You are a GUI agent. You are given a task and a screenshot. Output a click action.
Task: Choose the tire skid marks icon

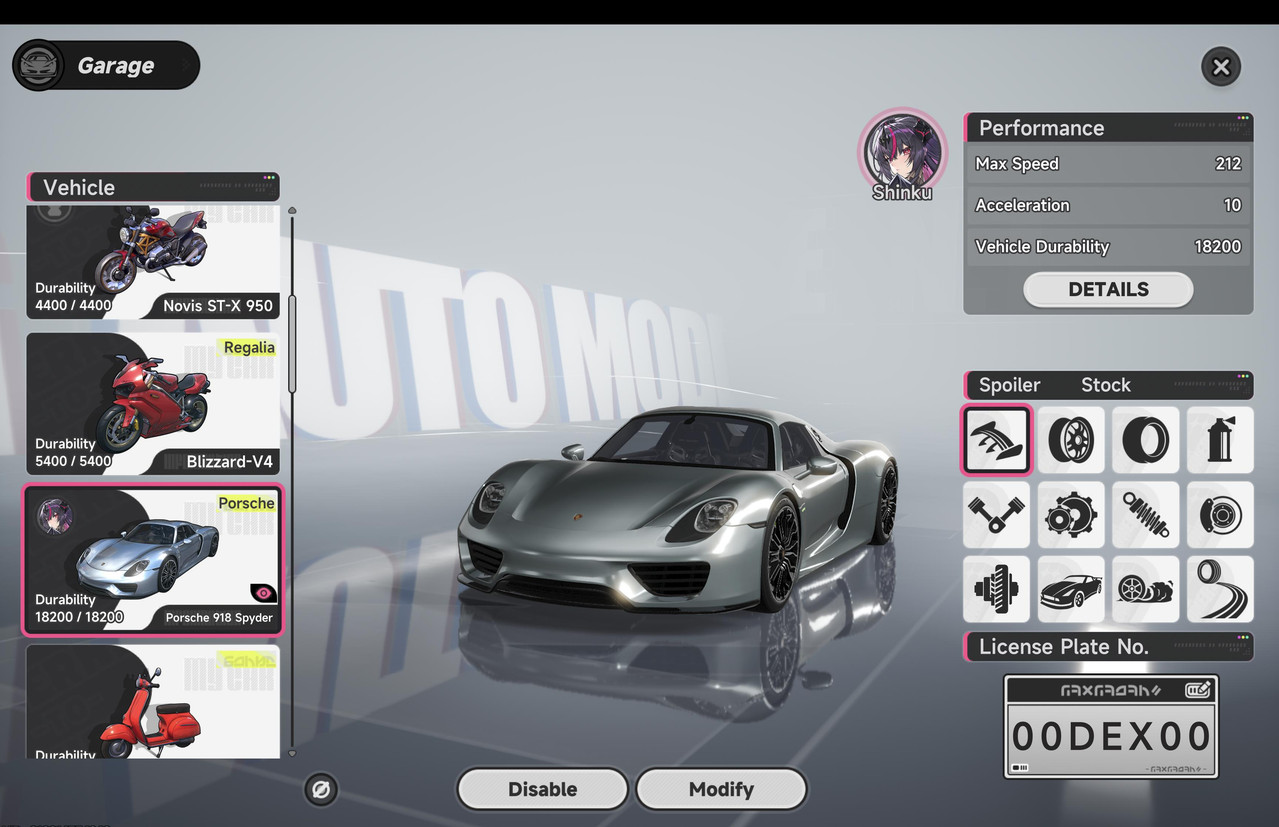click(1220, 590)
